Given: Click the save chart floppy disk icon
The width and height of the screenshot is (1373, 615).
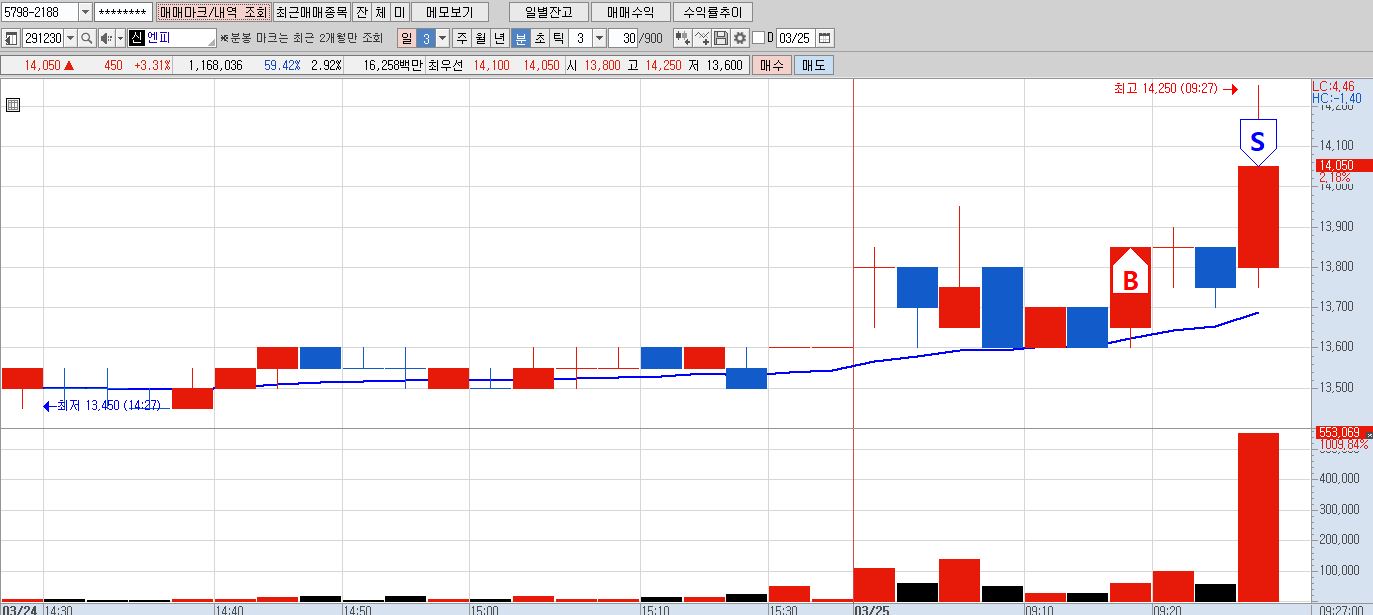Looking at the screenshot, I should click(x=721, y=38).
